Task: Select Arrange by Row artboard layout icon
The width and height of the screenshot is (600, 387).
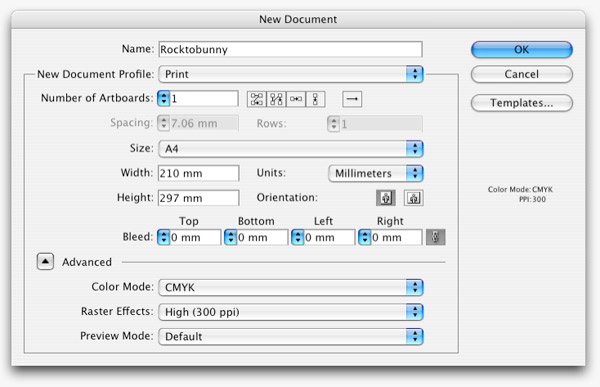Action: coord(296,99)
